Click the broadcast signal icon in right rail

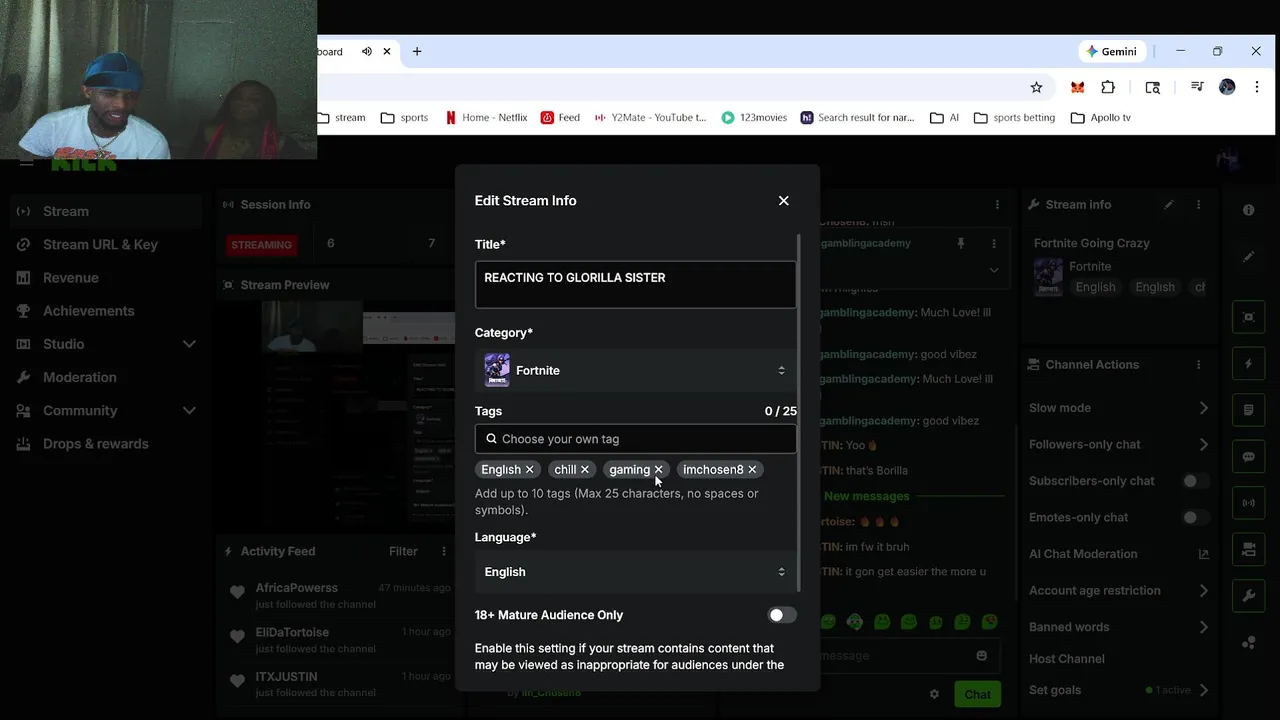[1248, 503]
